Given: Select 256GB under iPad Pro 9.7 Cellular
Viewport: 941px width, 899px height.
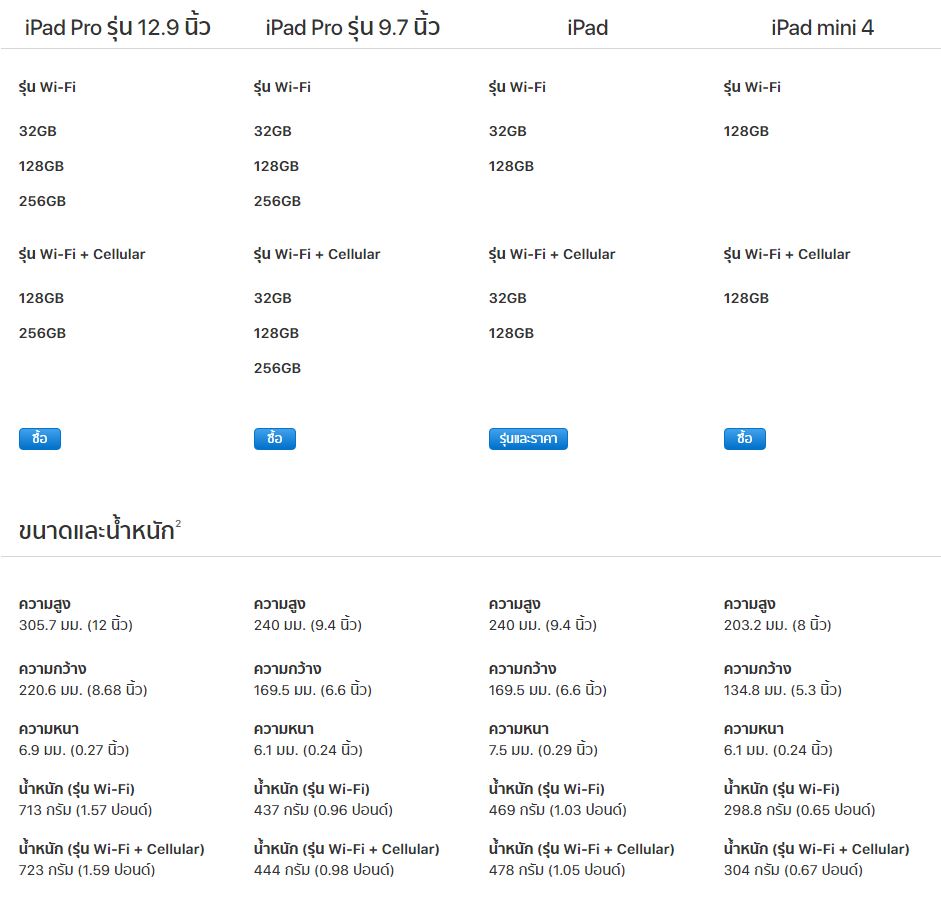Looking at the screenshot, I should click(276, 368).
